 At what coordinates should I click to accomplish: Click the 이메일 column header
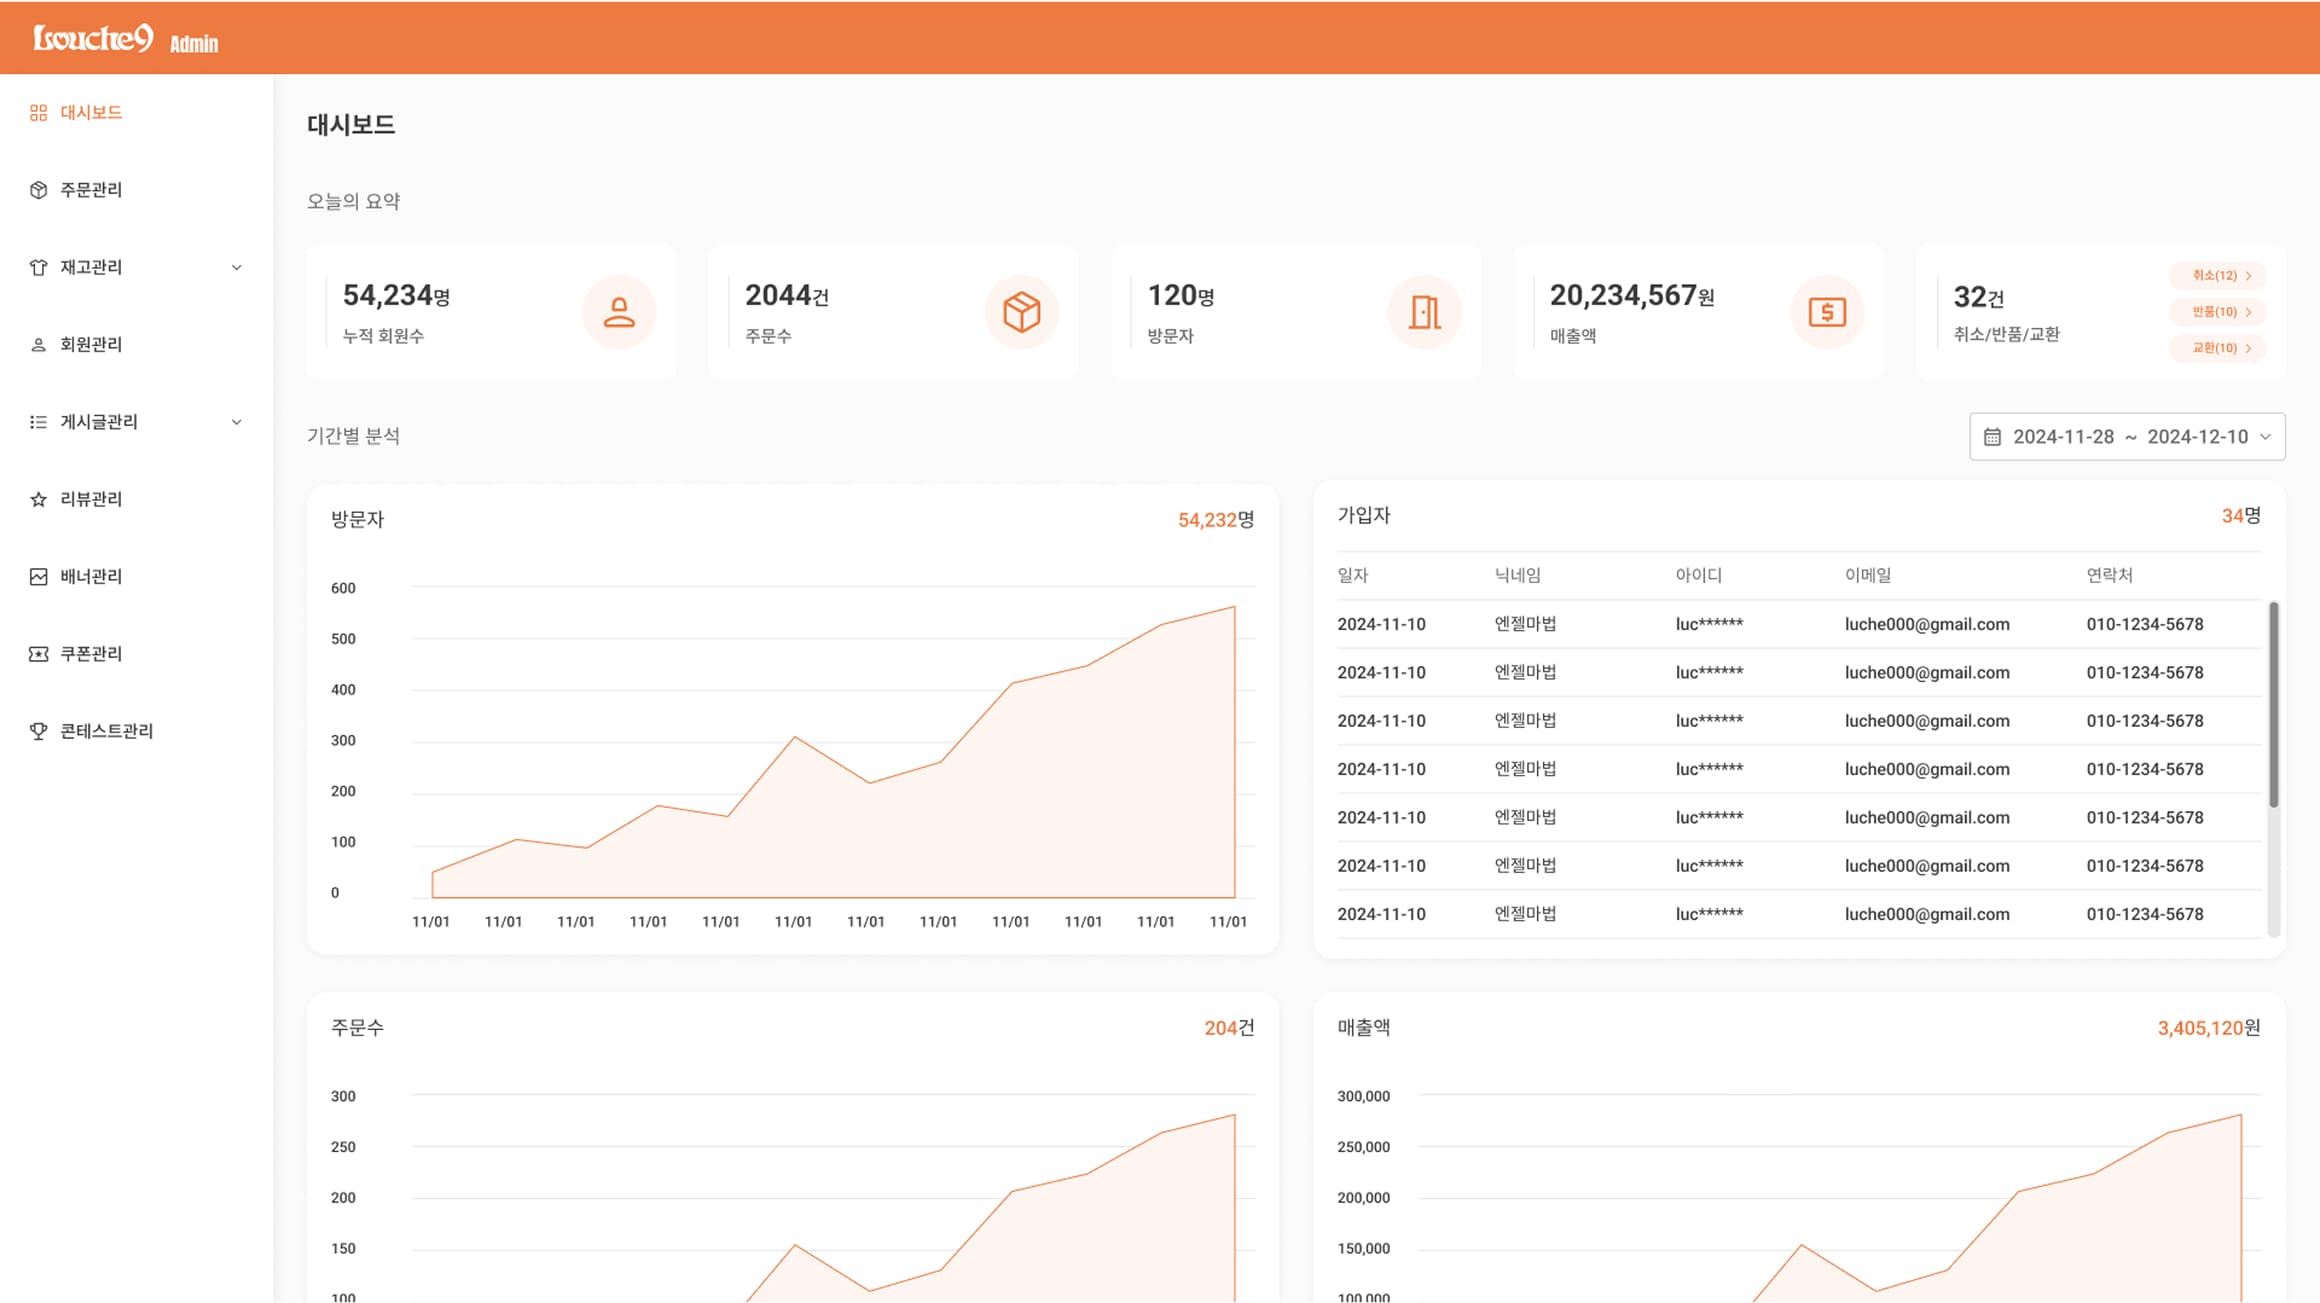tap(1867, 575)
